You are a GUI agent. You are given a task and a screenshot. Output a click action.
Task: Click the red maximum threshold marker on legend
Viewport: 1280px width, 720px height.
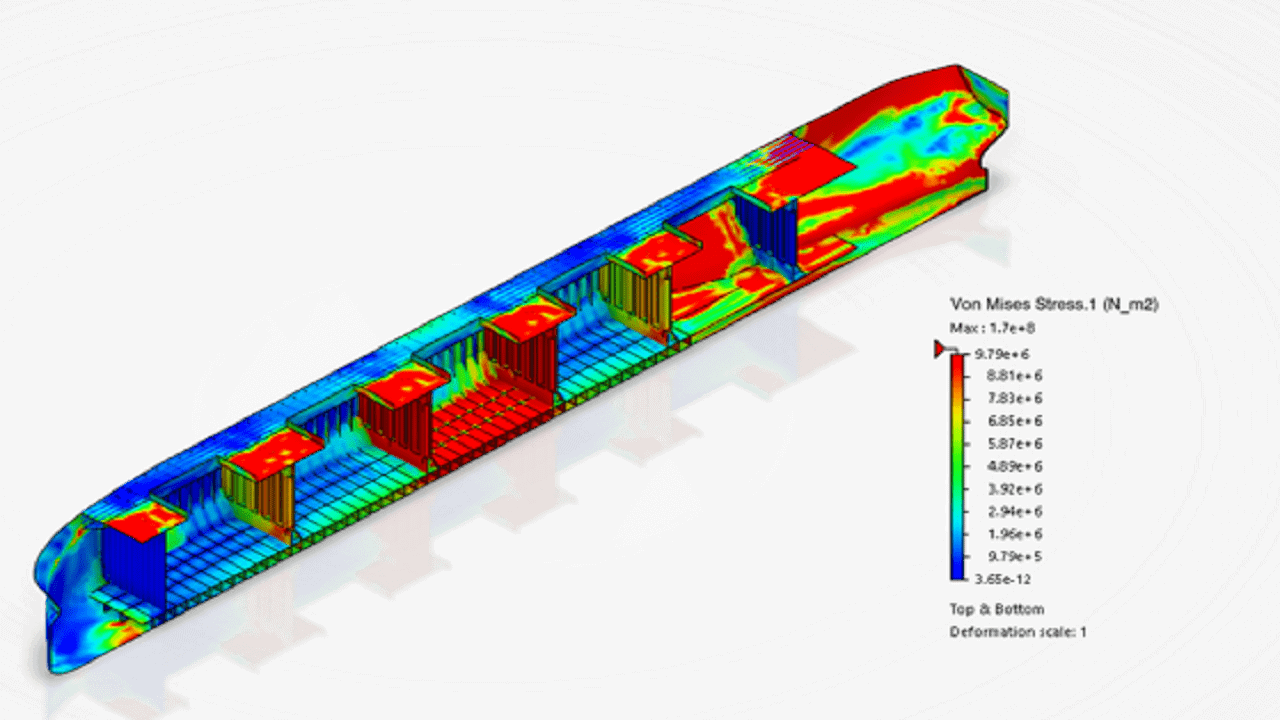[940, 348]
